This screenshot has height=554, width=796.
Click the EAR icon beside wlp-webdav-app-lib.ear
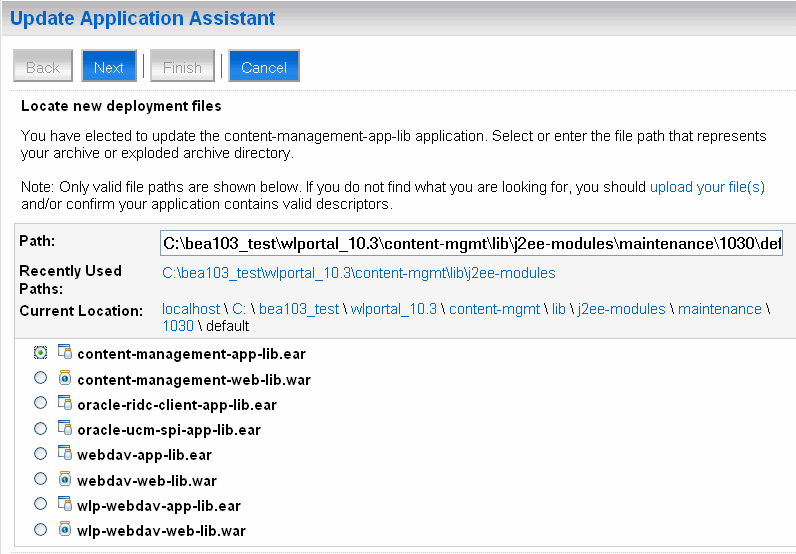64,503
